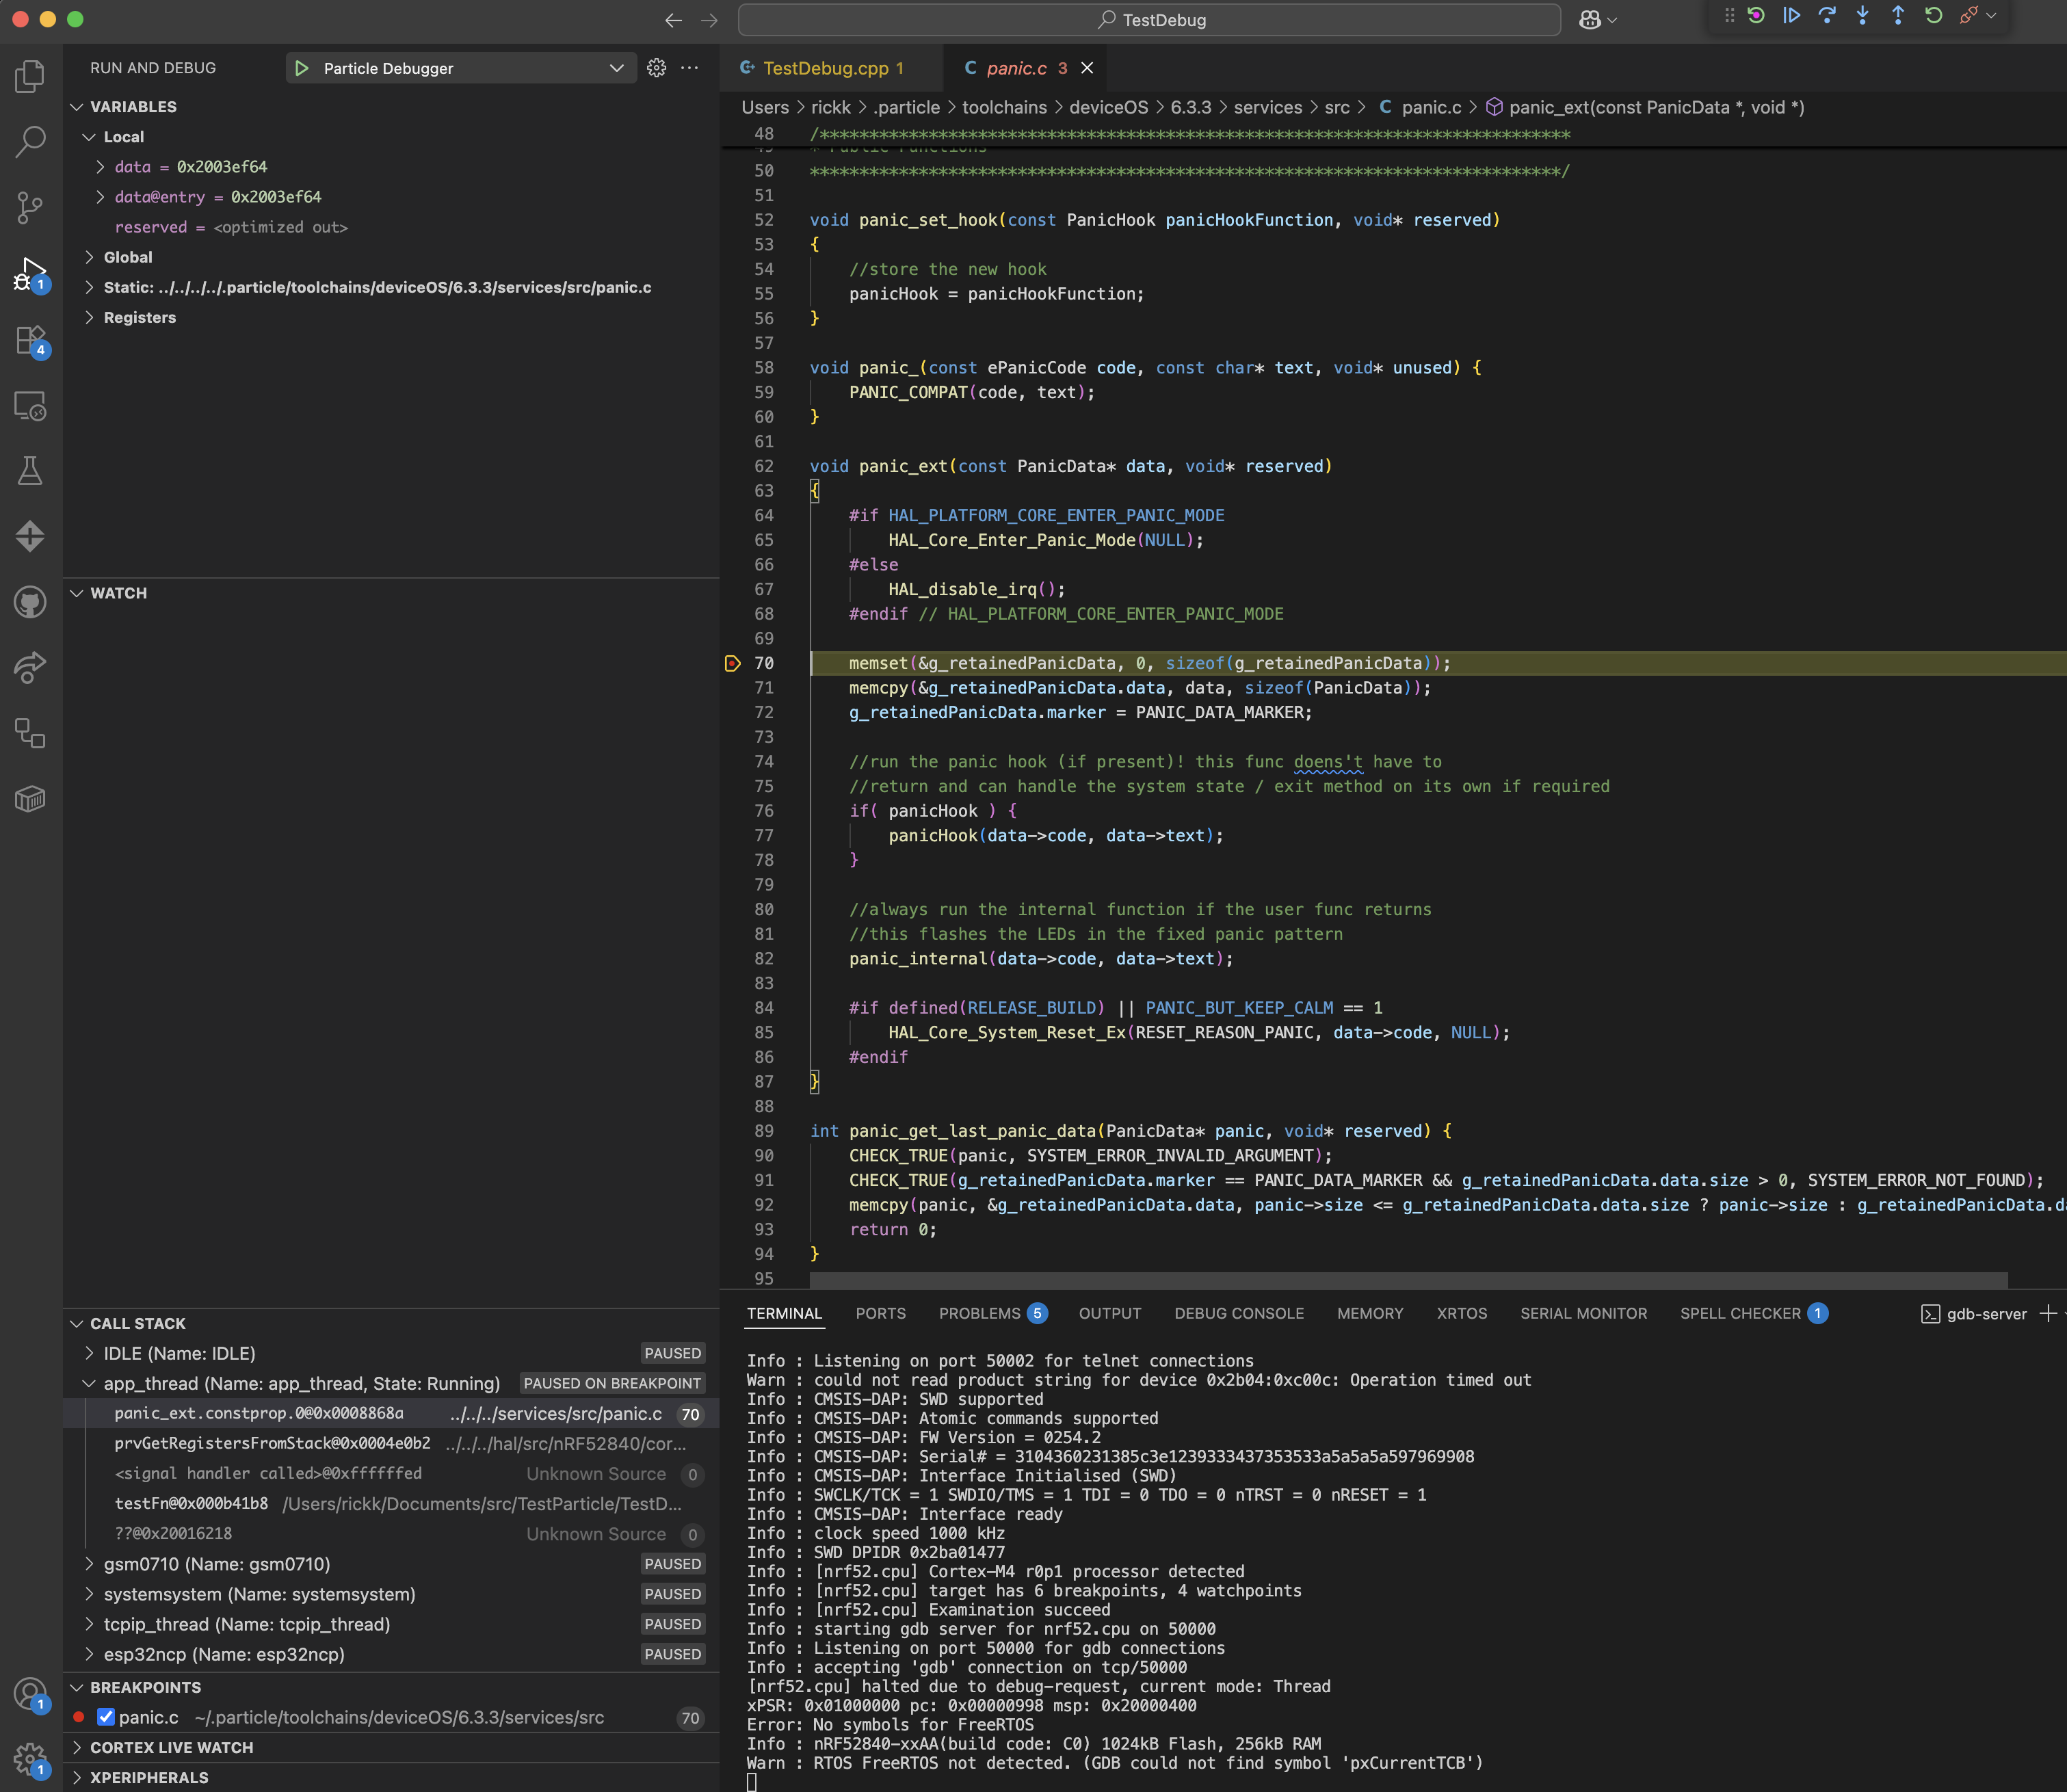Viewport: 2067px width, 1792px height.
Task: Open the Extensions view in activity bar
Action: point(30,341)
